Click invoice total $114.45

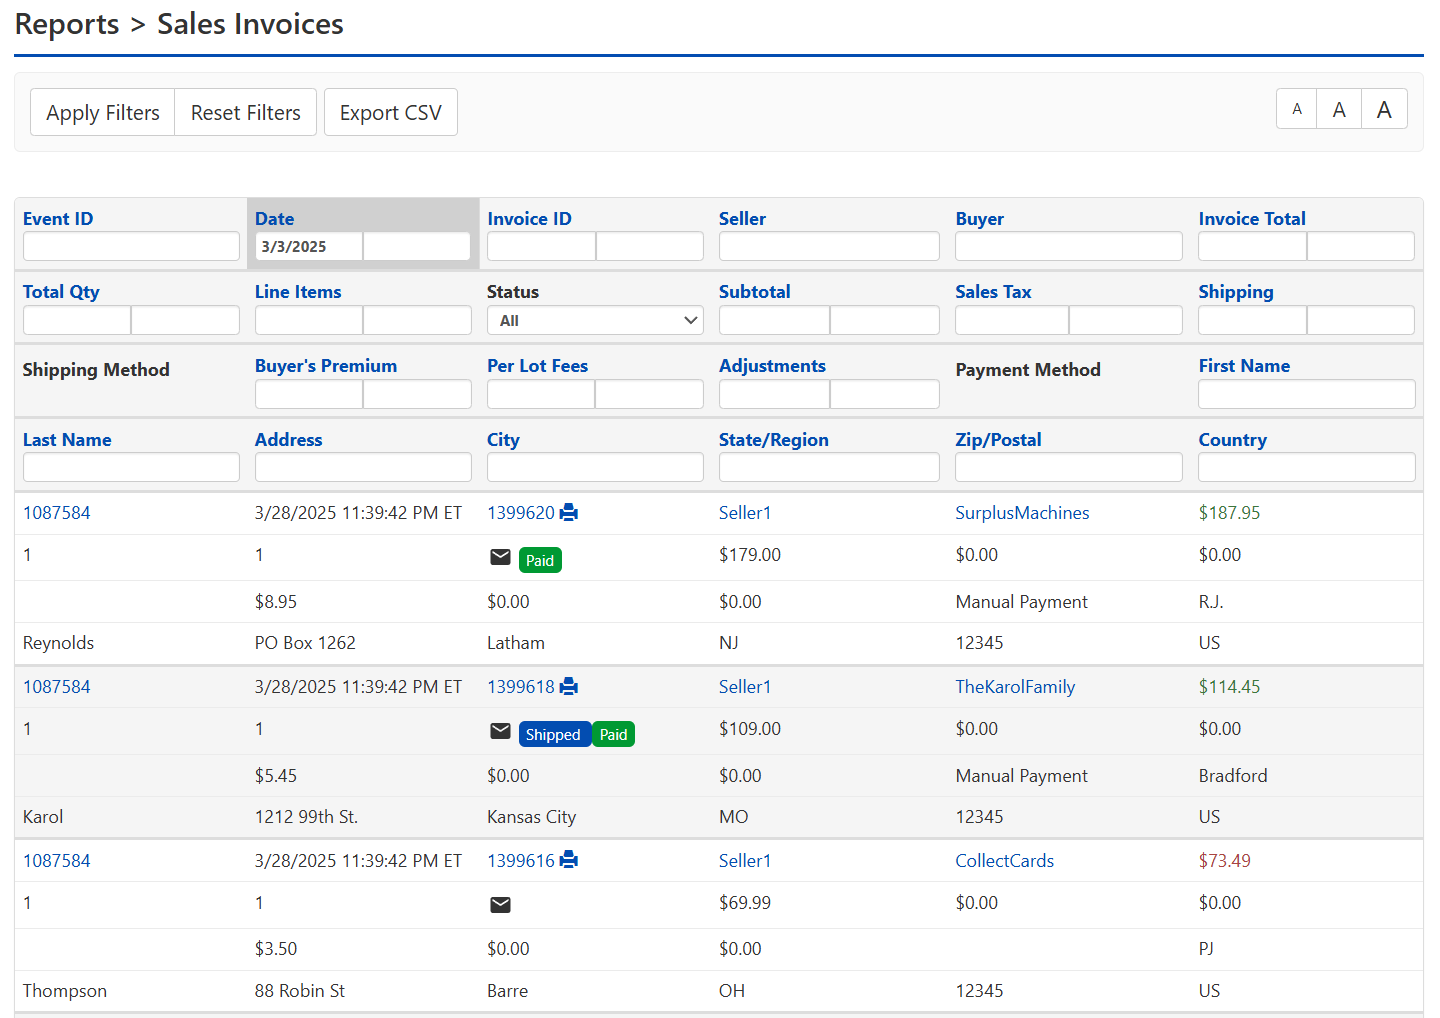(1229, 687)
